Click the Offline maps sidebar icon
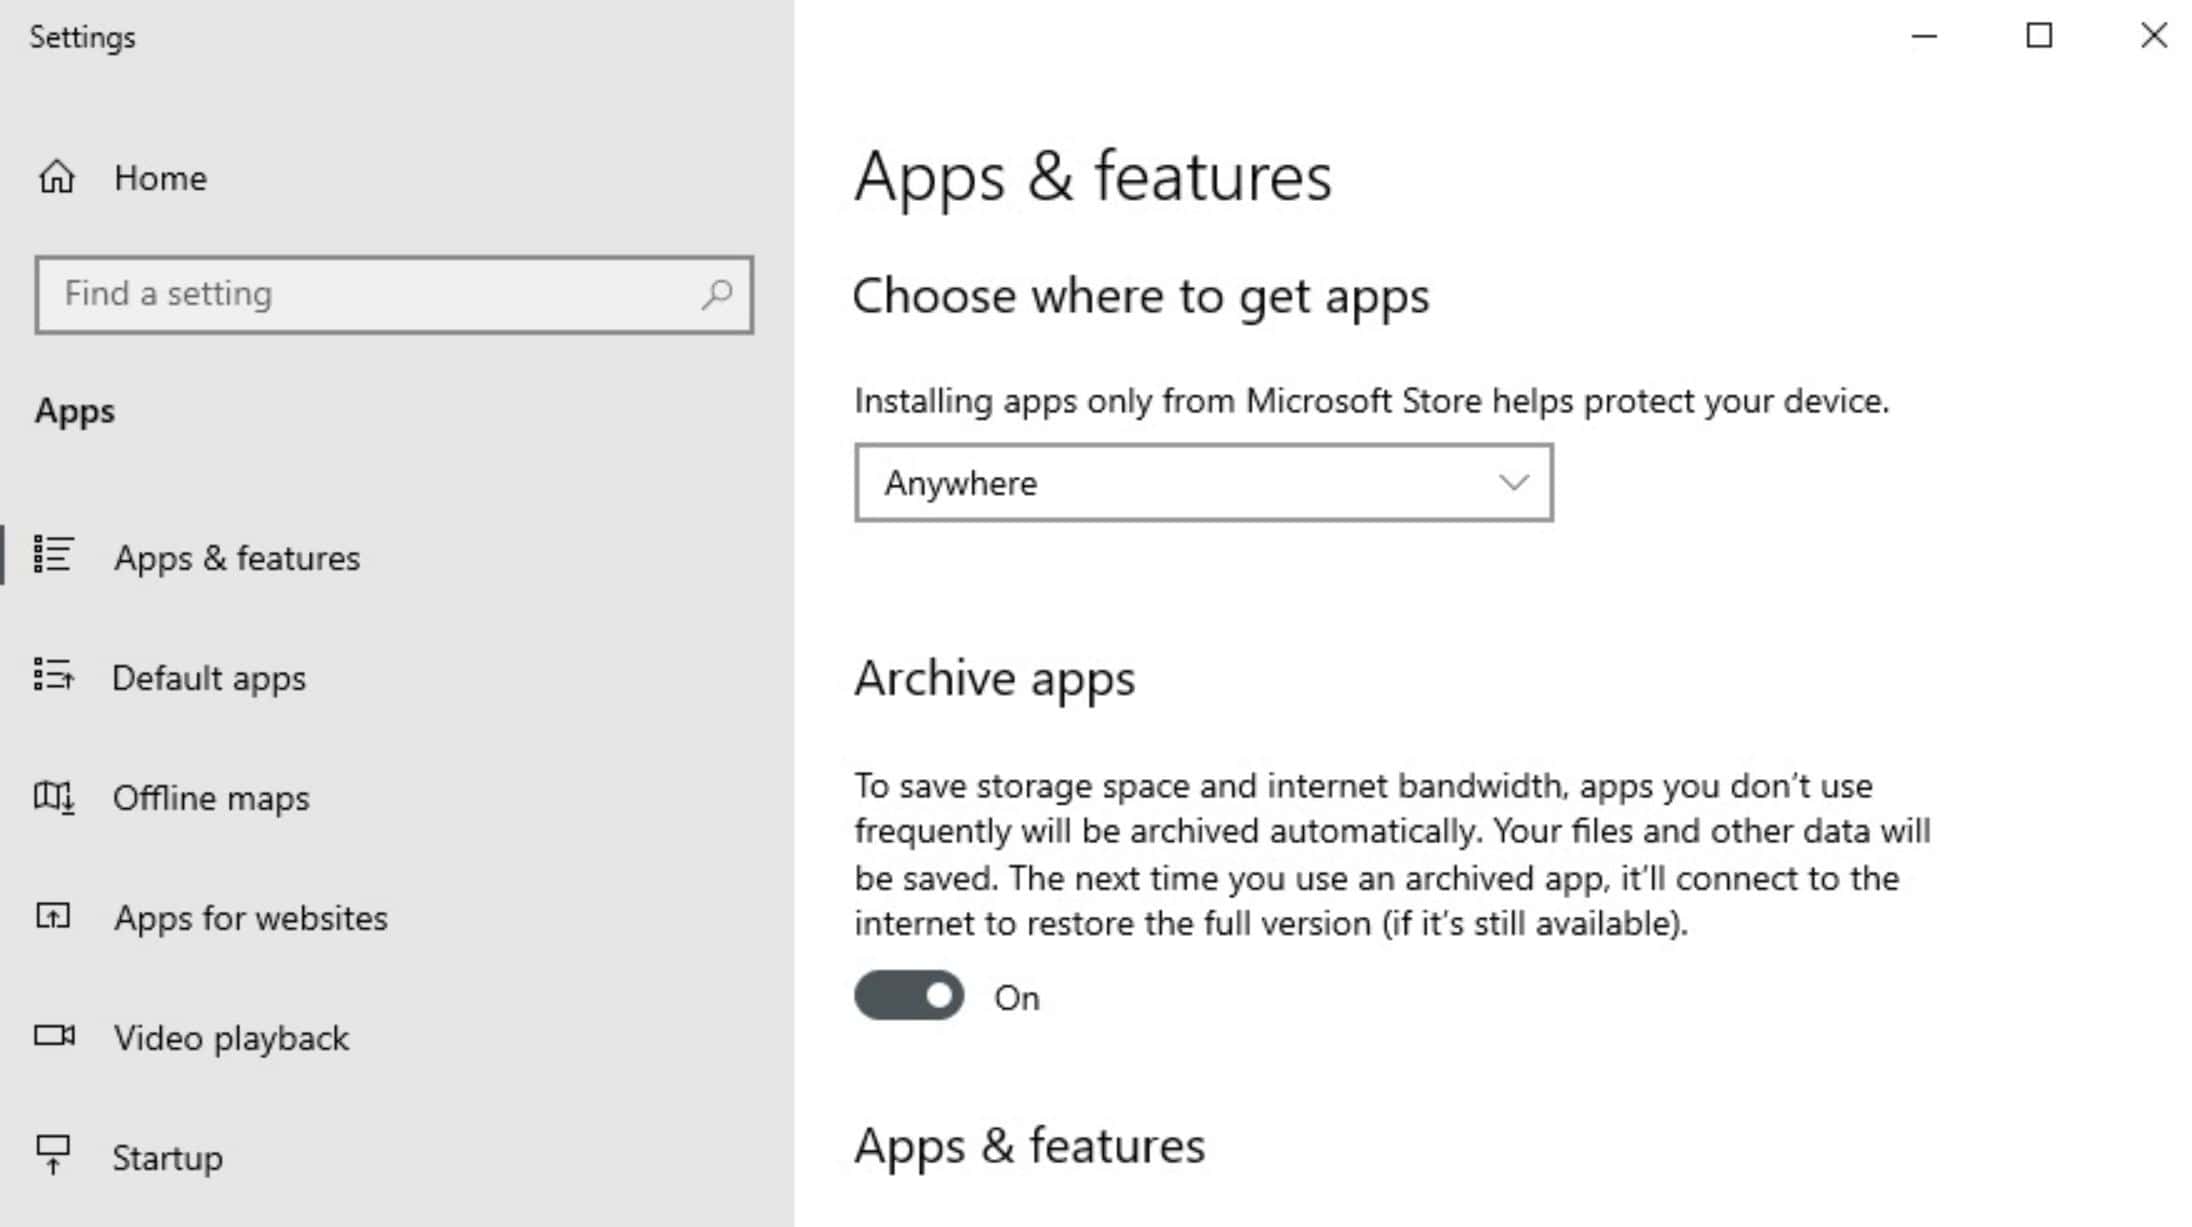The height and width of the screenshot is (1227, 2192). tap(51, 796)
